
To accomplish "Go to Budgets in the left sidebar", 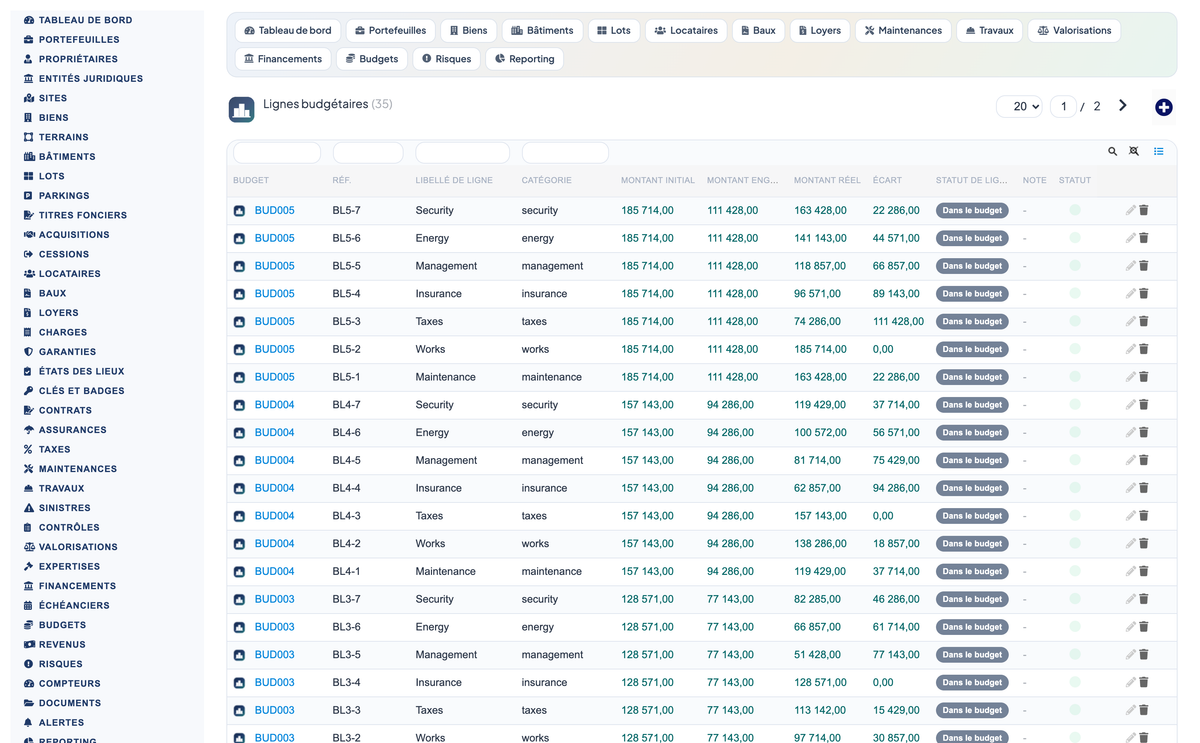I will coord(62,625).
